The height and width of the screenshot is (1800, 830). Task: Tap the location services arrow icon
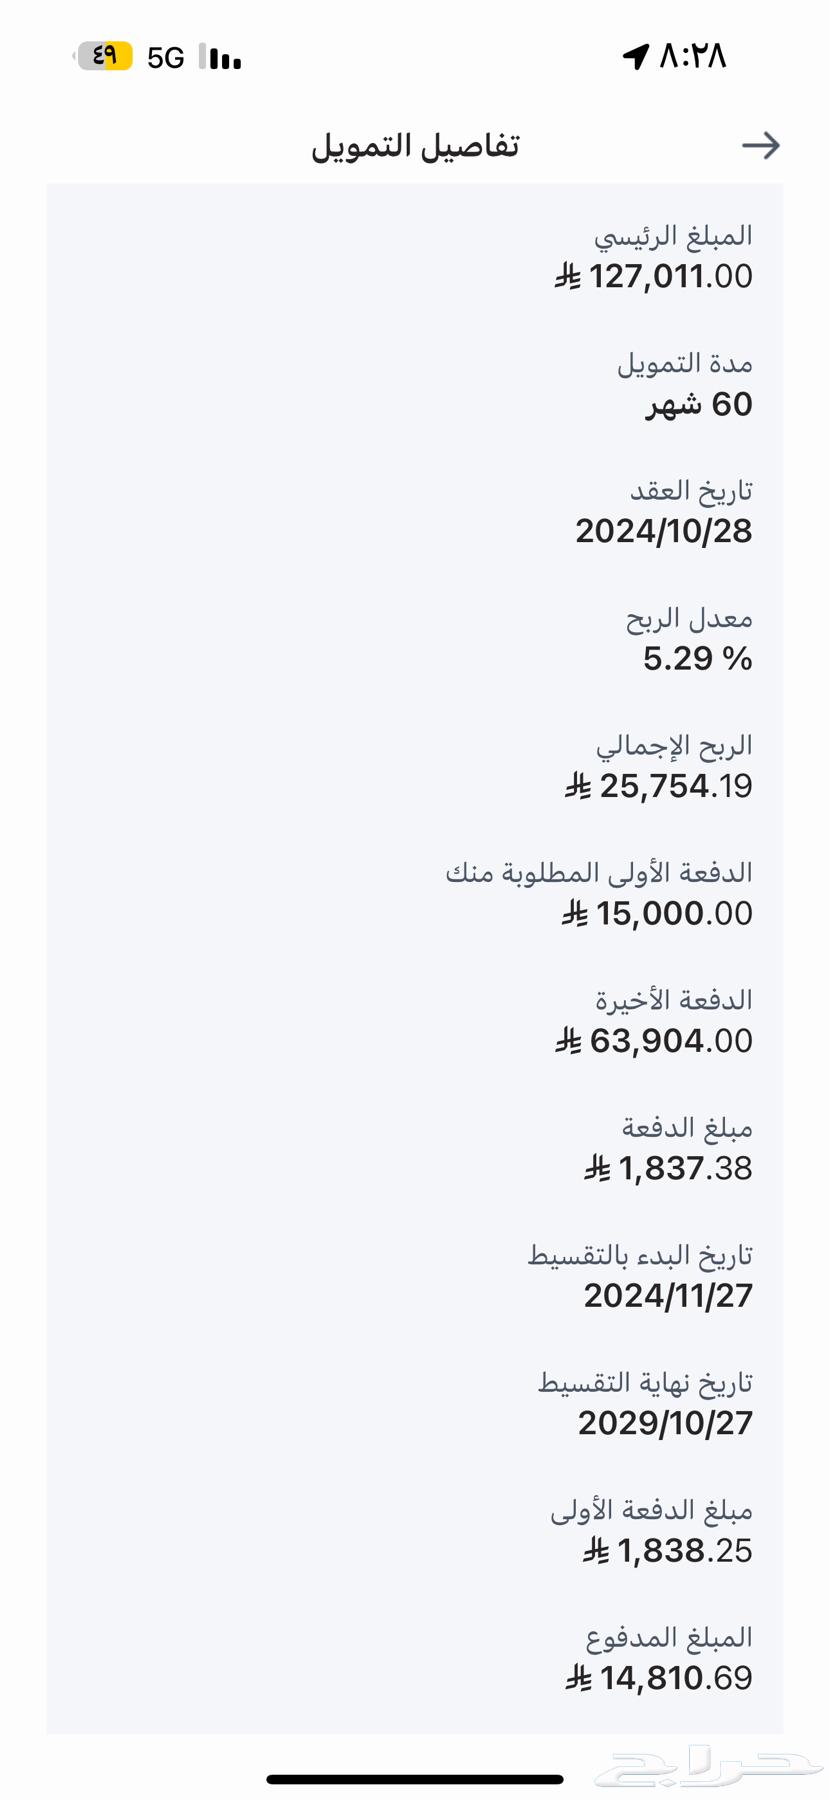click(x=636, y=56)
